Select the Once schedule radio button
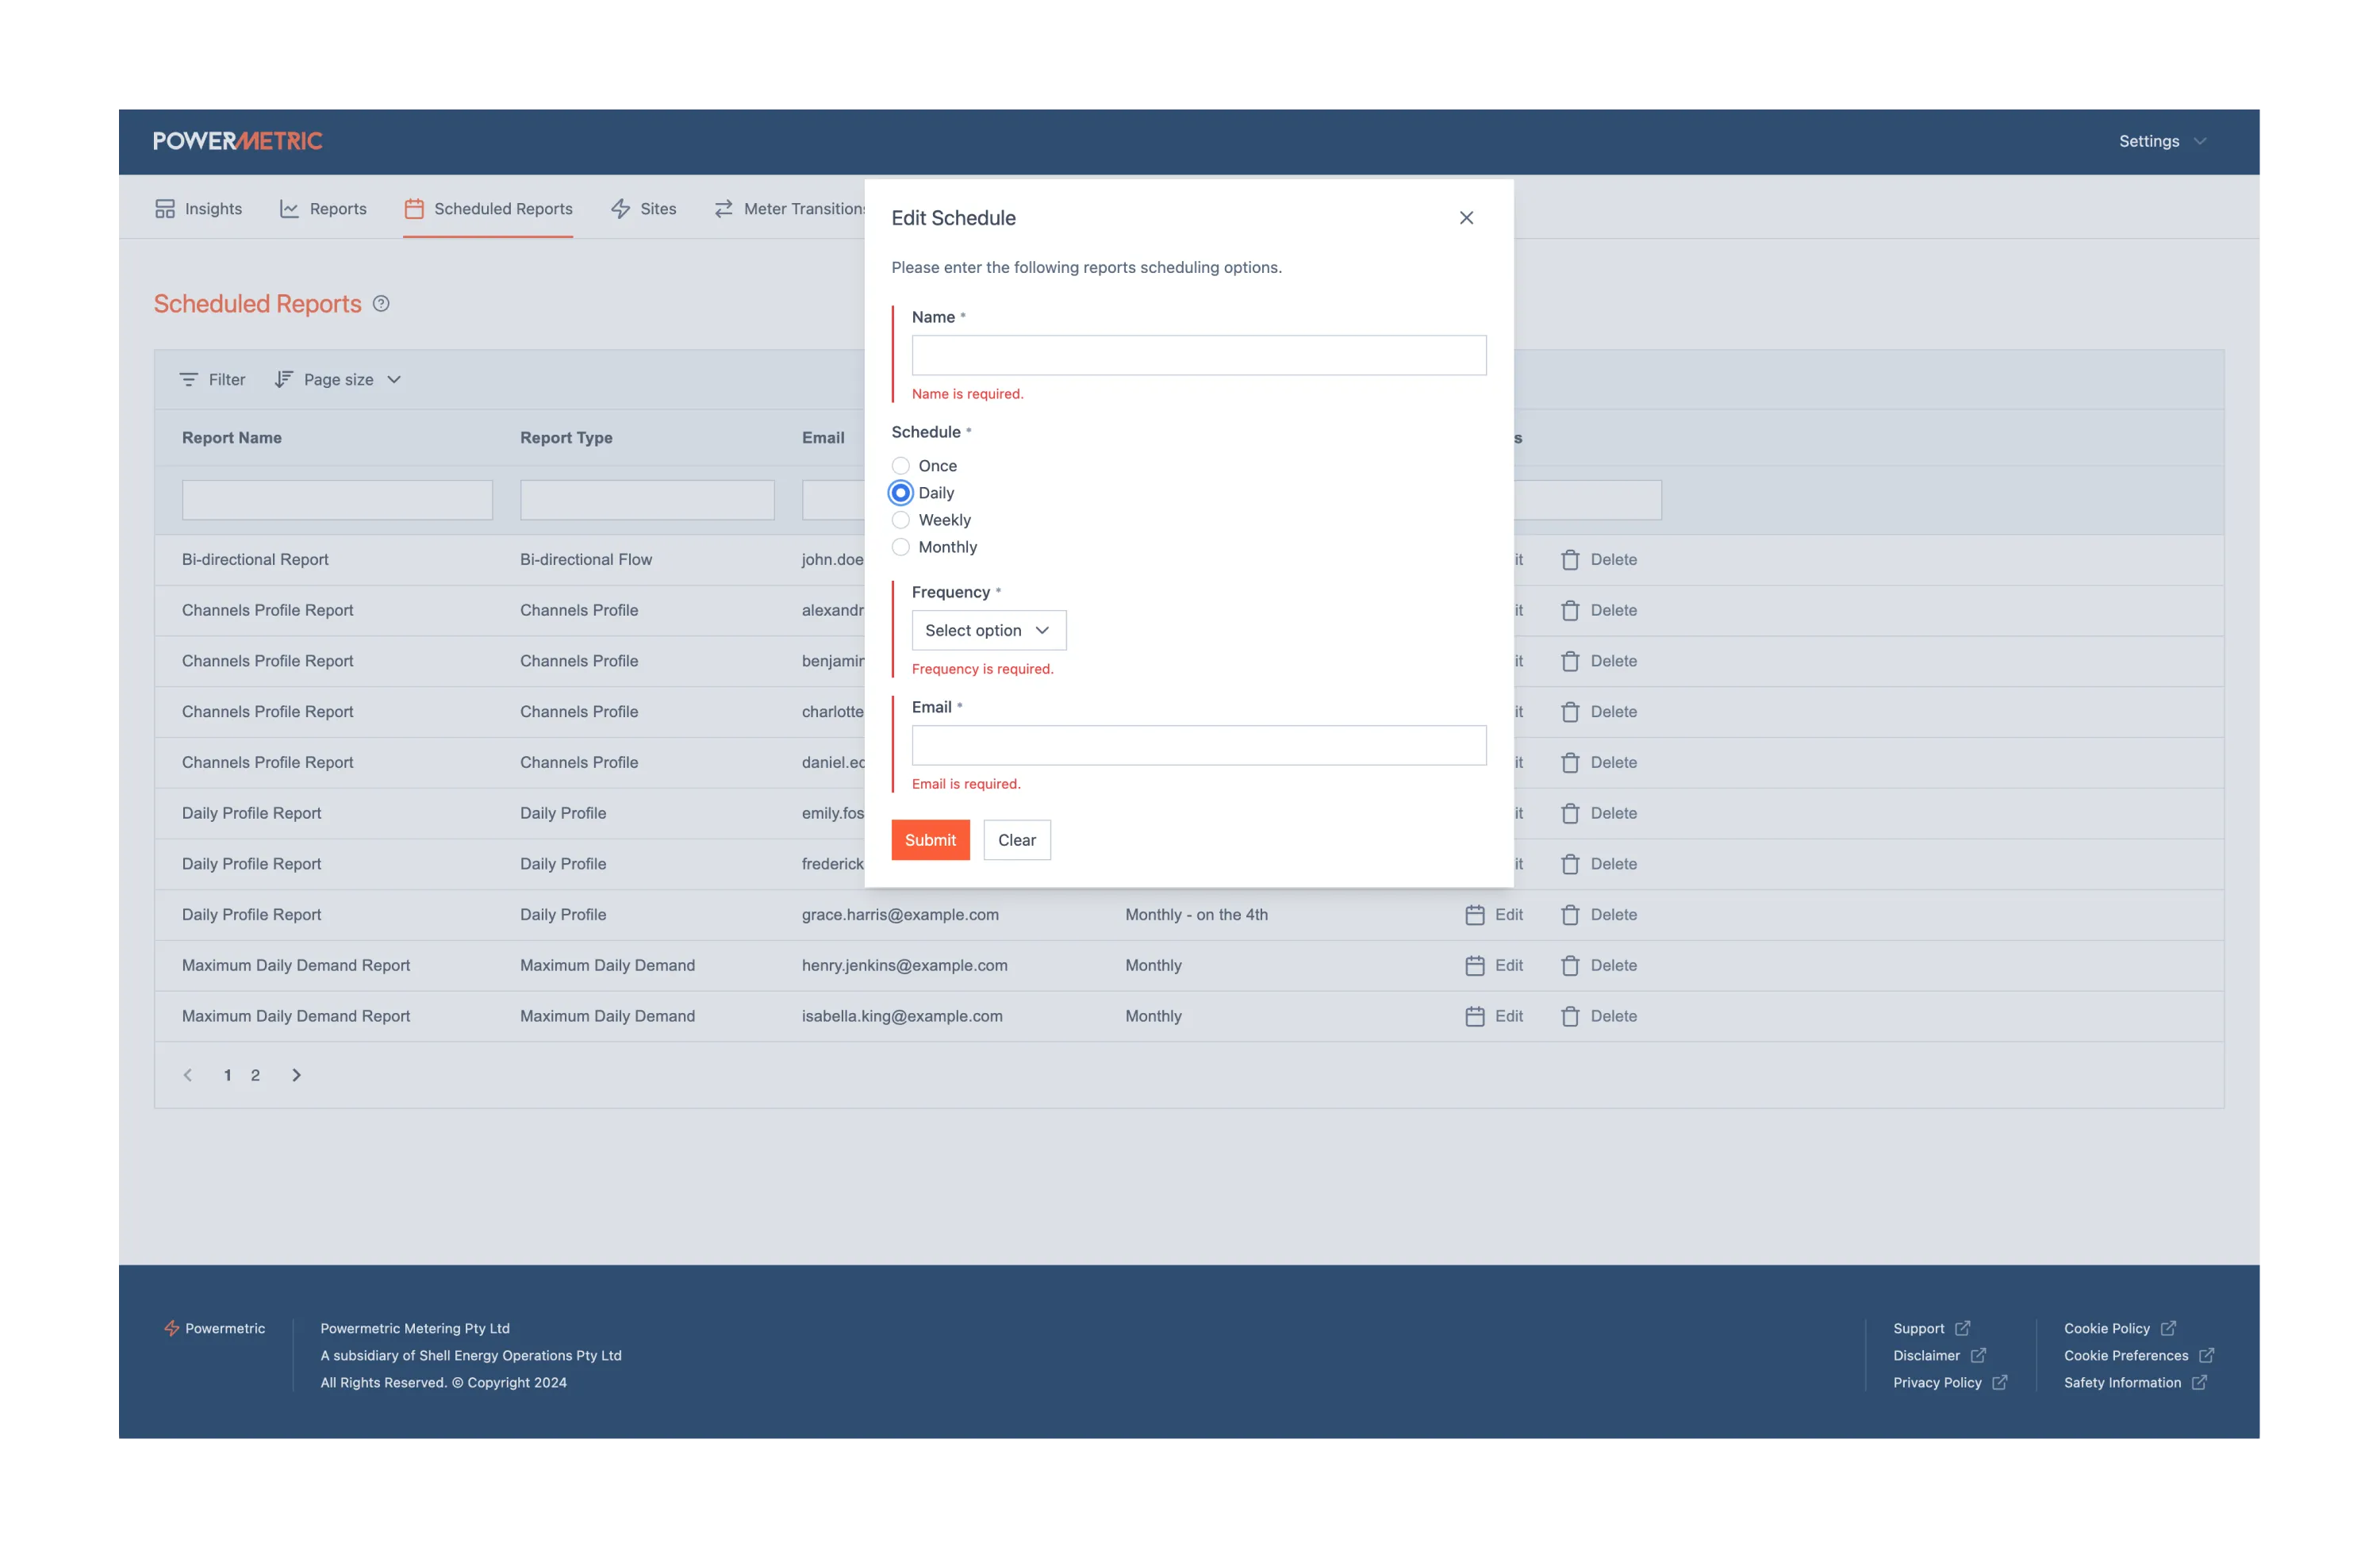 point(901,466)
